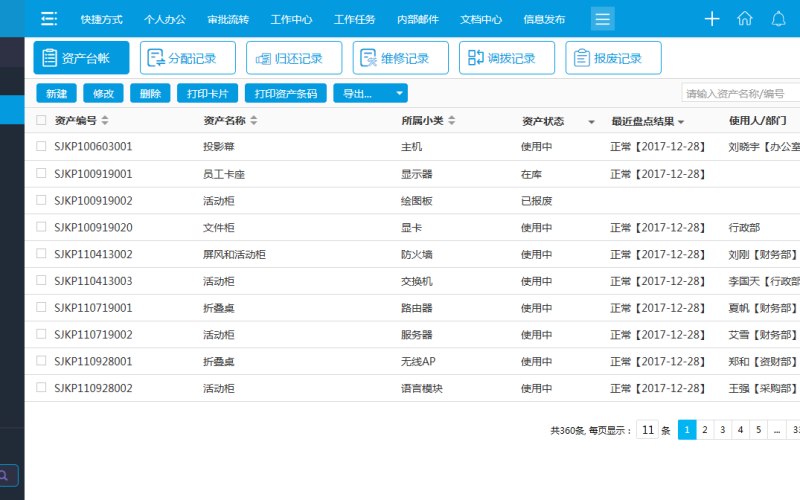Click the 打印资产条码 button
This screenshot has width=800, height=500.
(x=286, y=93)
